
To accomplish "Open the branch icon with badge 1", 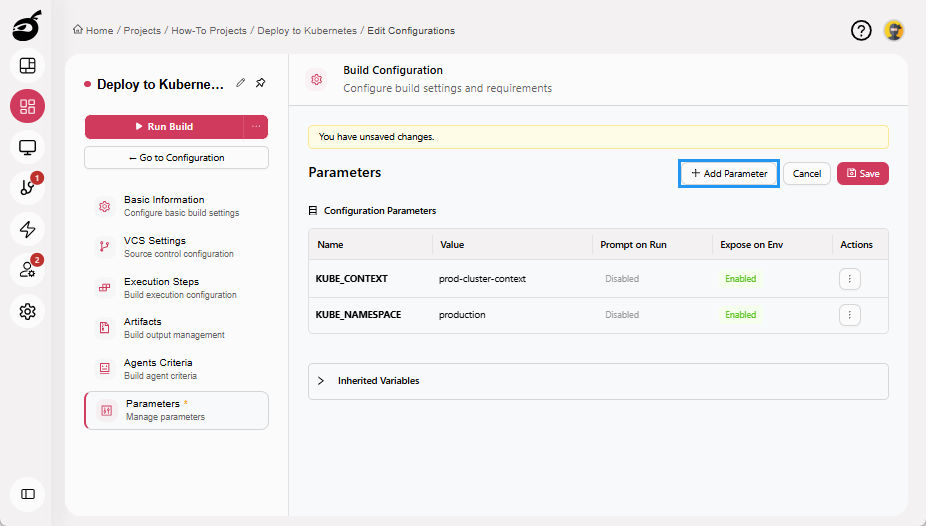I will [x=27, y=188].
